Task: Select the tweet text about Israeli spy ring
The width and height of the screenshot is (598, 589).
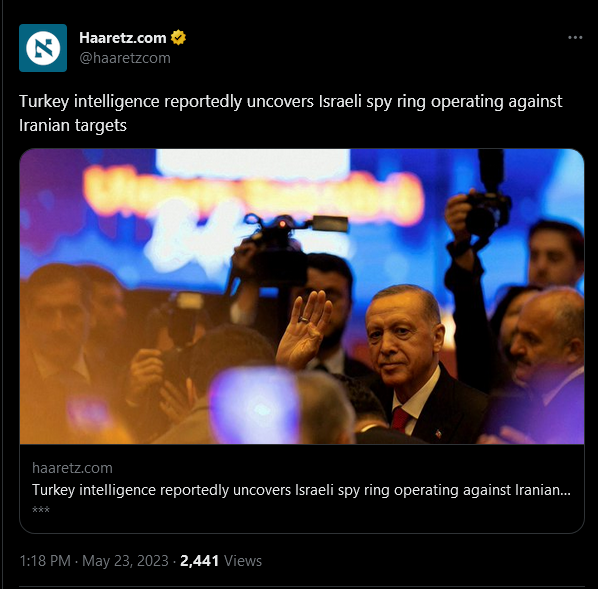Action: coord(291,113)
